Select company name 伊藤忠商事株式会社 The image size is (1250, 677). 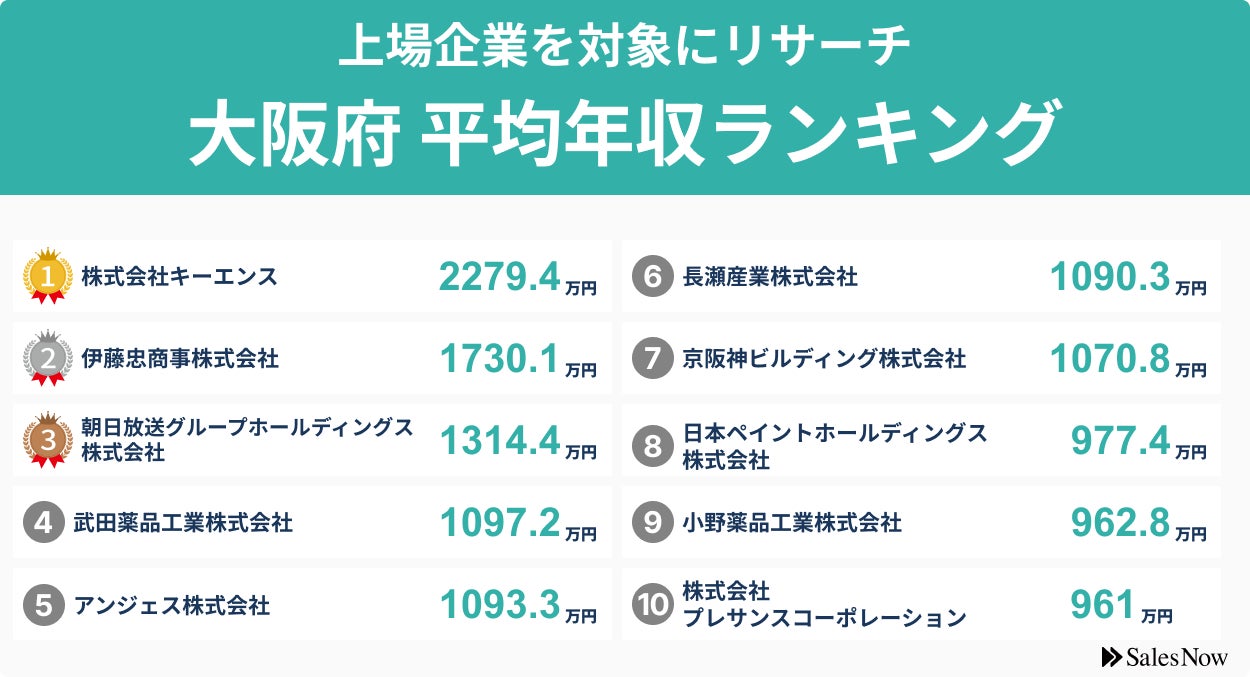pos(180,358)
